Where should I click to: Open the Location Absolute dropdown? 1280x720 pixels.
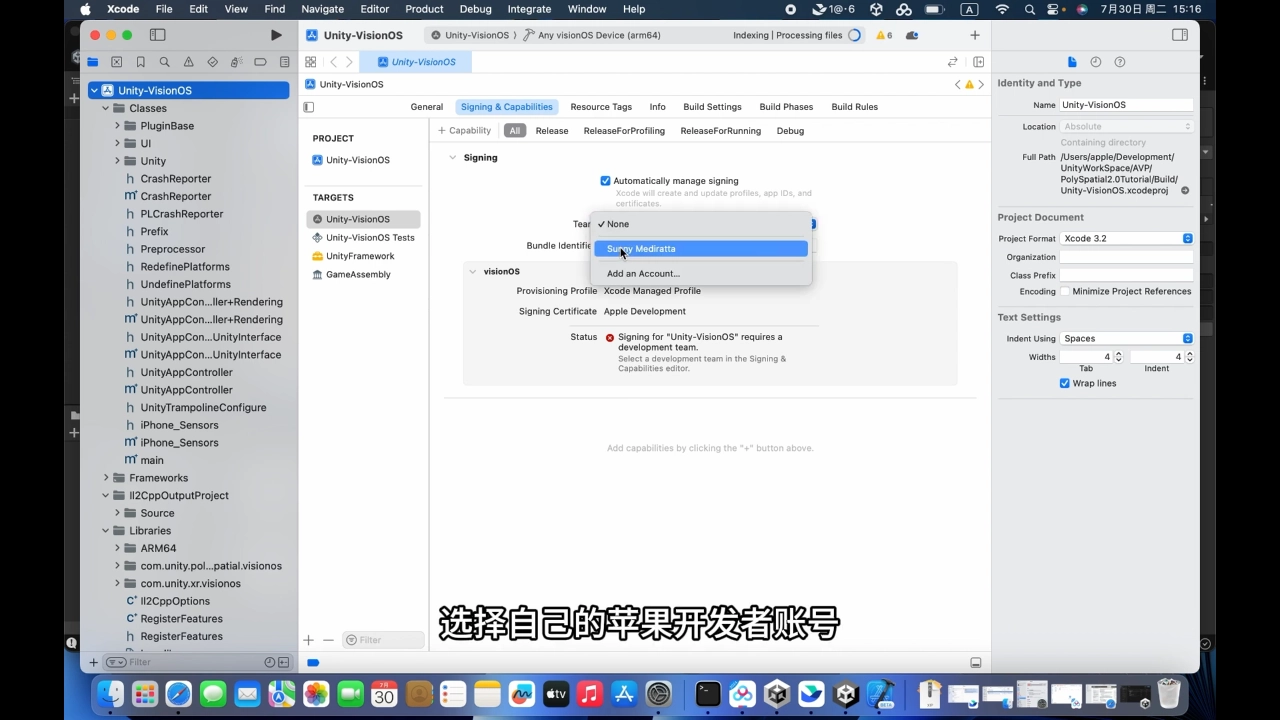(x=1127, y=127)
